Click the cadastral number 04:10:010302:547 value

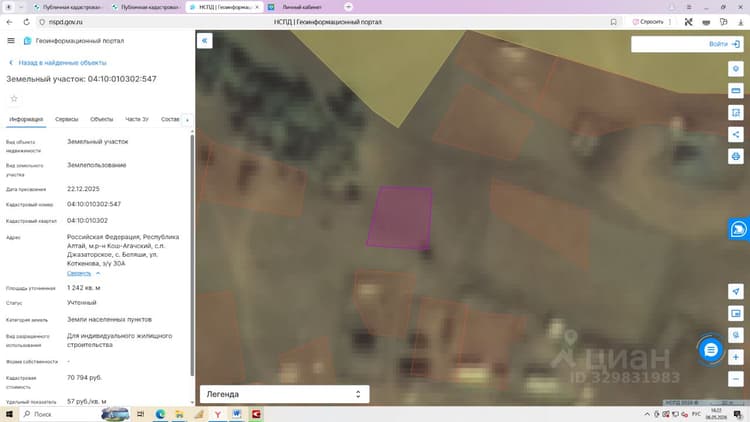[94, 204]
